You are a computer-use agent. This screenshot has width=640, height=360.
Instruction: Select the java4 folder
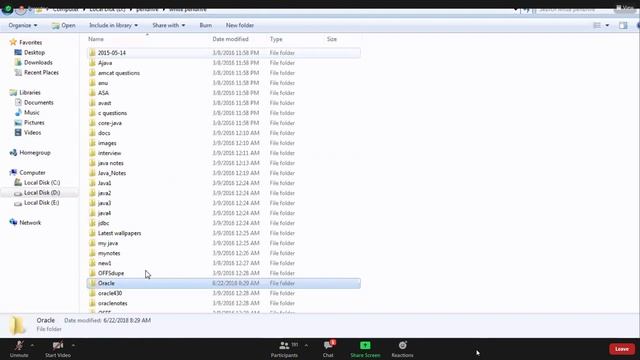click(224, 213)
